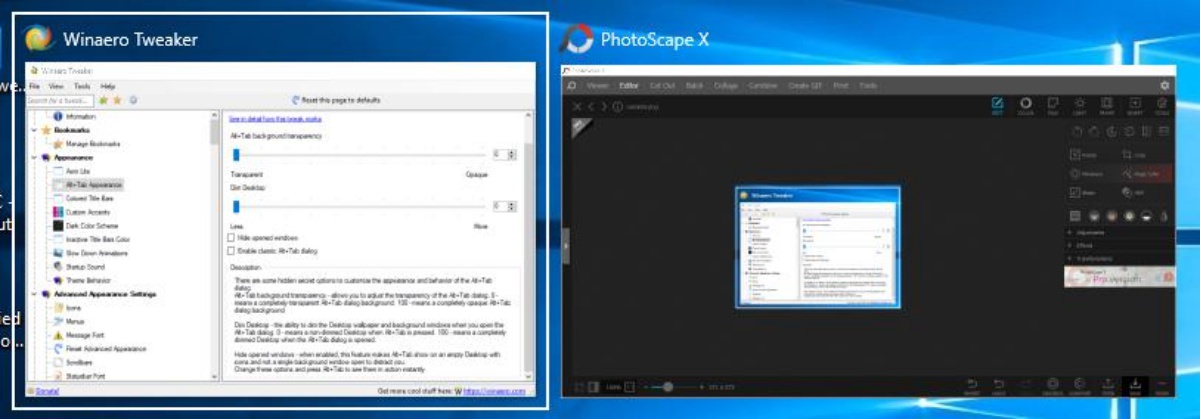Click the Undo icon in PhotoScape X
The height and width of the screenshot is (419, 1200).
click(999, 385)
